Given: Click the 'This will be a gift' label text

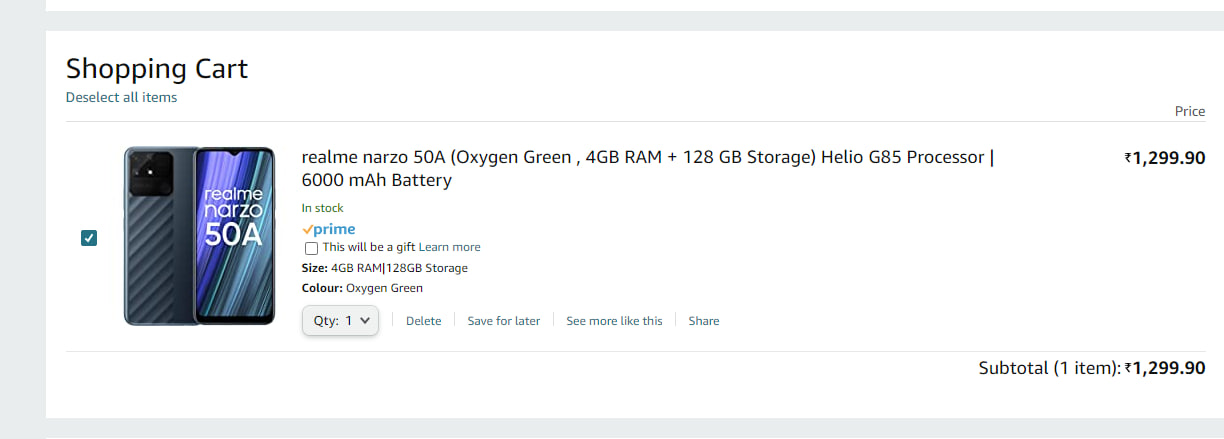Looking at the screenshot, I should 369,247.
